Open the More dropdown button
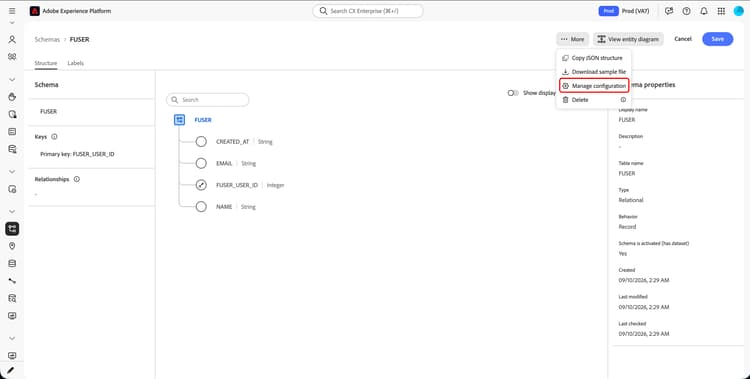 point(572,39)
